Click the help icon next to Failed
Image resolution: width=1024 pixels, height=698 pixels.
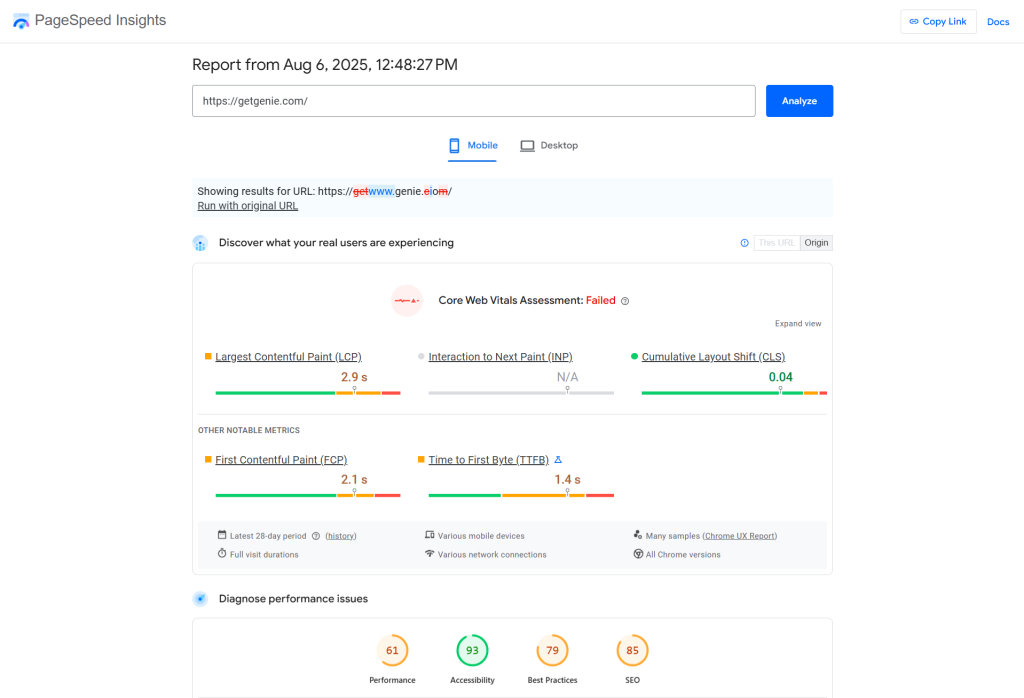[625, 301]
